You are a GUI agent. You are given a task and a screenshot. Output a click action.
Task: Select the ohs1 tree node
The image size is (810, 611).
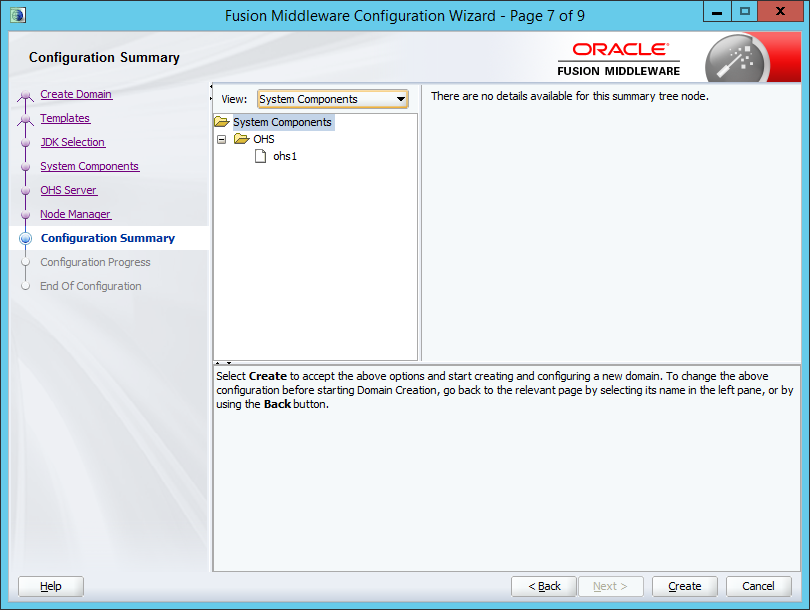pyautogui.click(x=285, y=156)
